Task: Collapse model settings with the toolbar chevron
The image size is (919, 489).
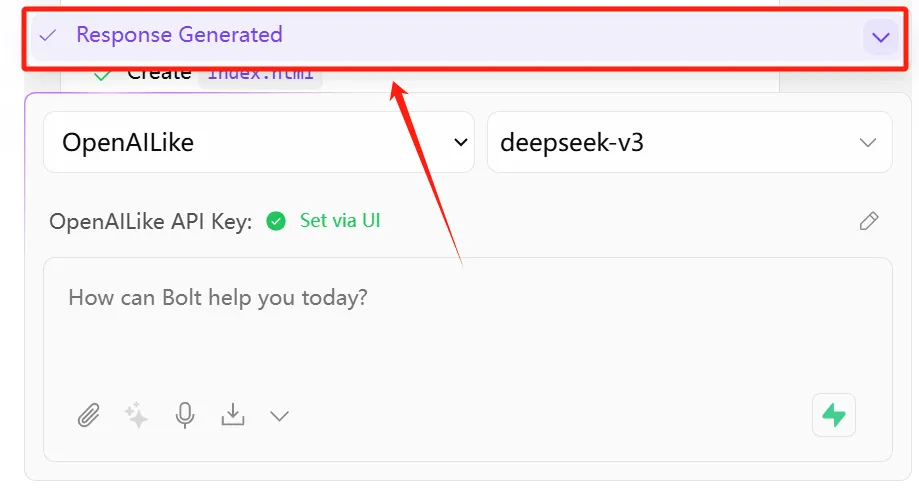Action: click(x=280, y=415)
